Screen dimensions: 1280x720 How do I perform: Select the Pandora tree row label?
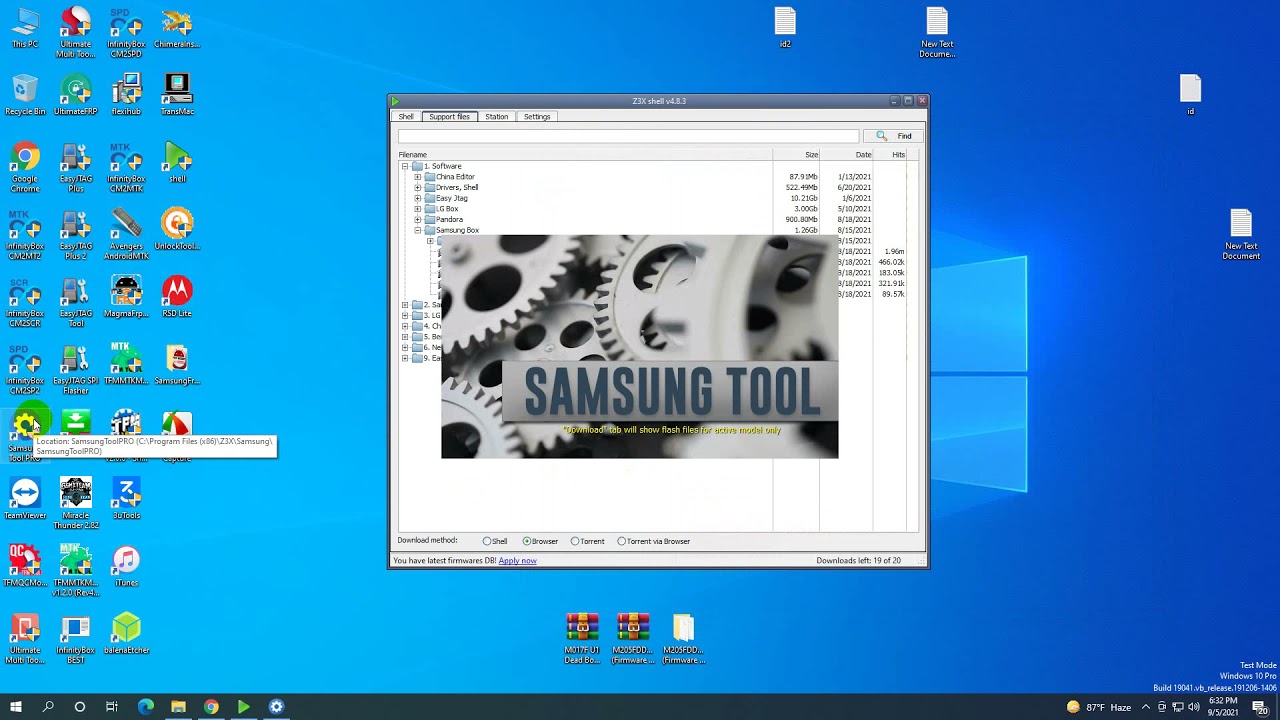coord(449,220)
